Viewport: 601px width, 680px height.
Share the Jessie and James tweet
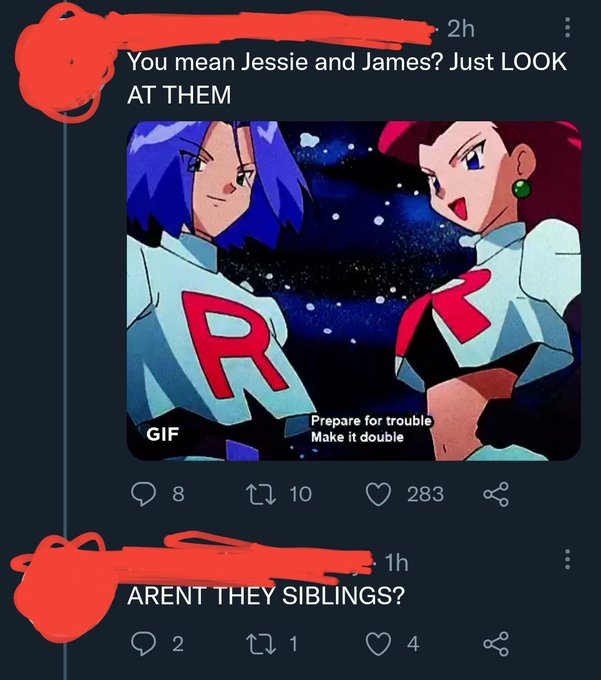[496, 494]
